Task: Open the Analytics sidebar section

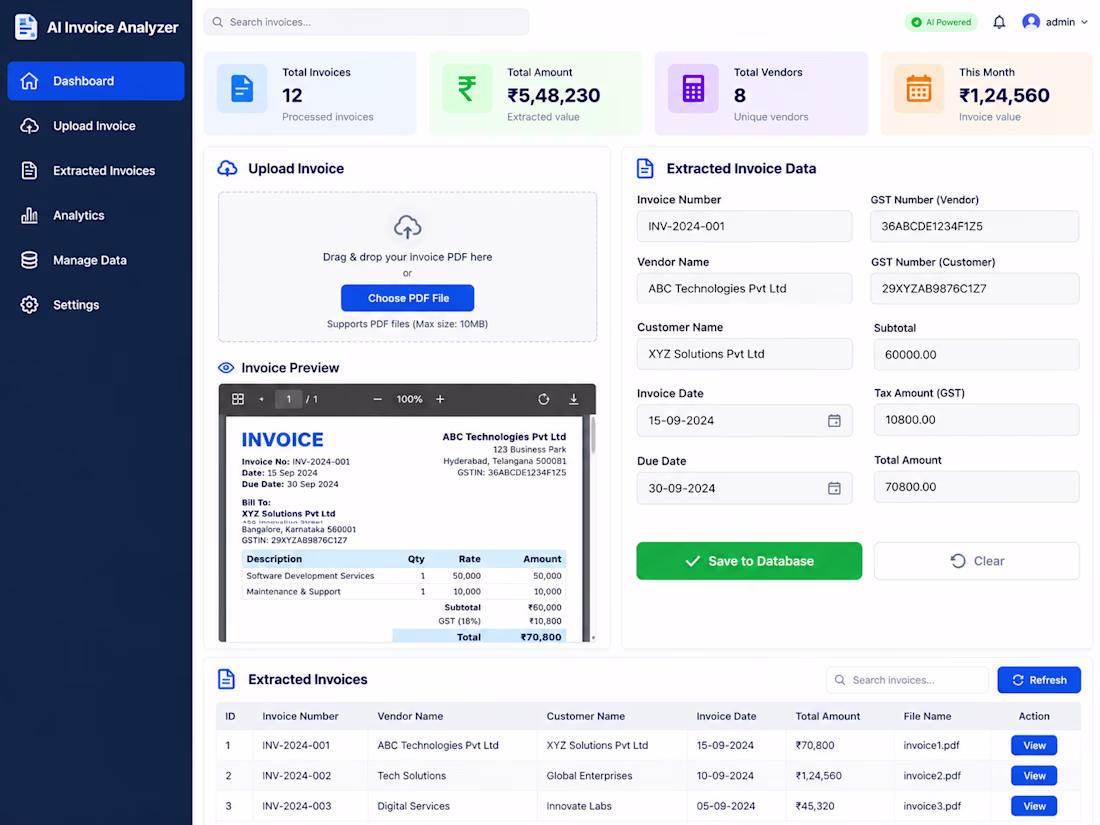Action: [96, 215]
